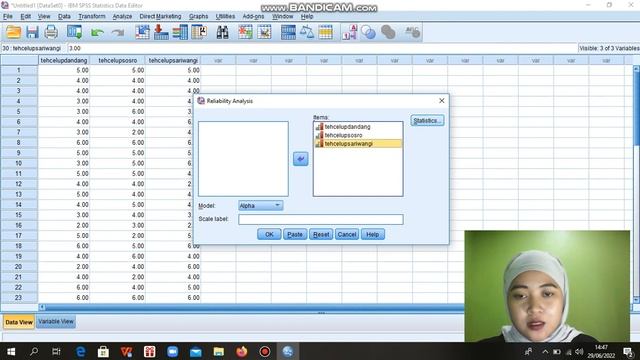Open File Explorer from taskbar
This screenshot has height=360, width=640.
point(219,351)
